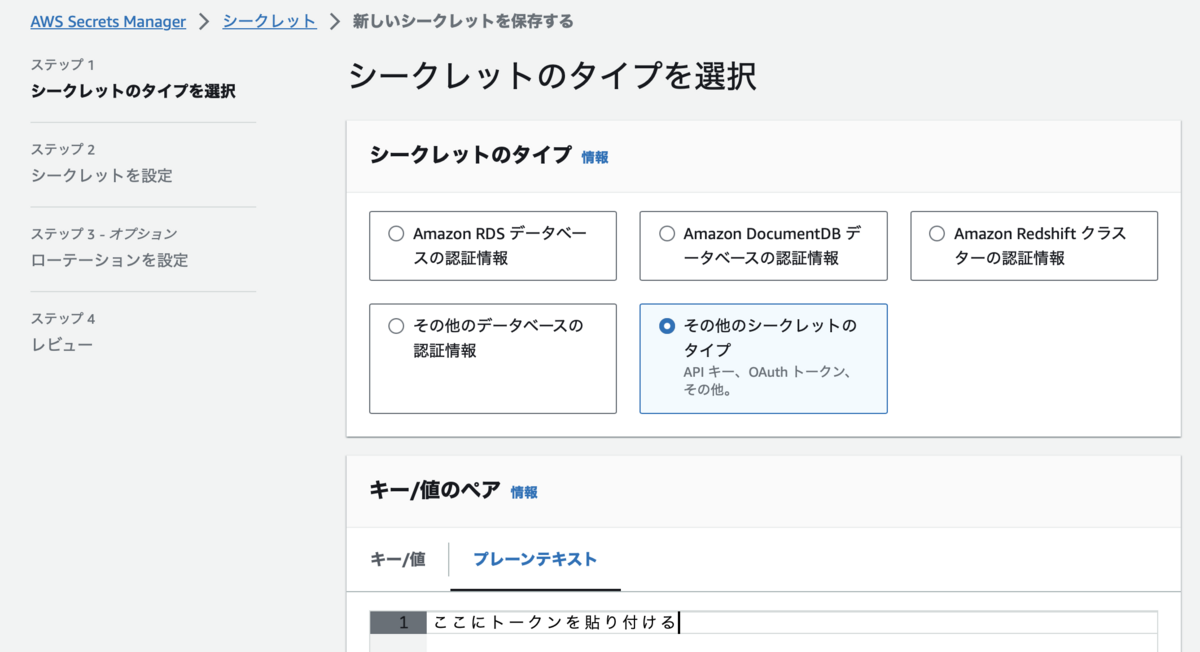Screen dimensions: 1200x652
Task: Select その他のデータベースの認証情報 radio option
Action: 396,326
